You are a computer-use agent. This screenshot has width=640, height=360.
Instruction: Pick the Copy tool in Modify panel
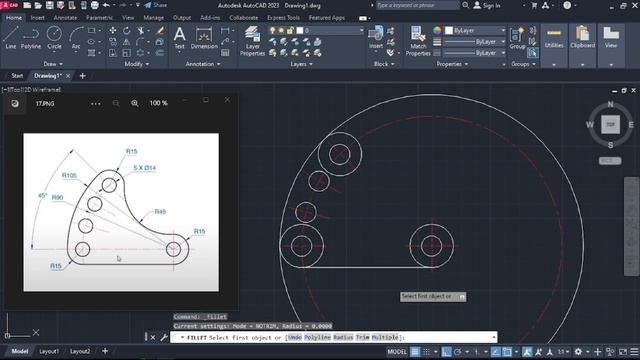click(113, 42)
